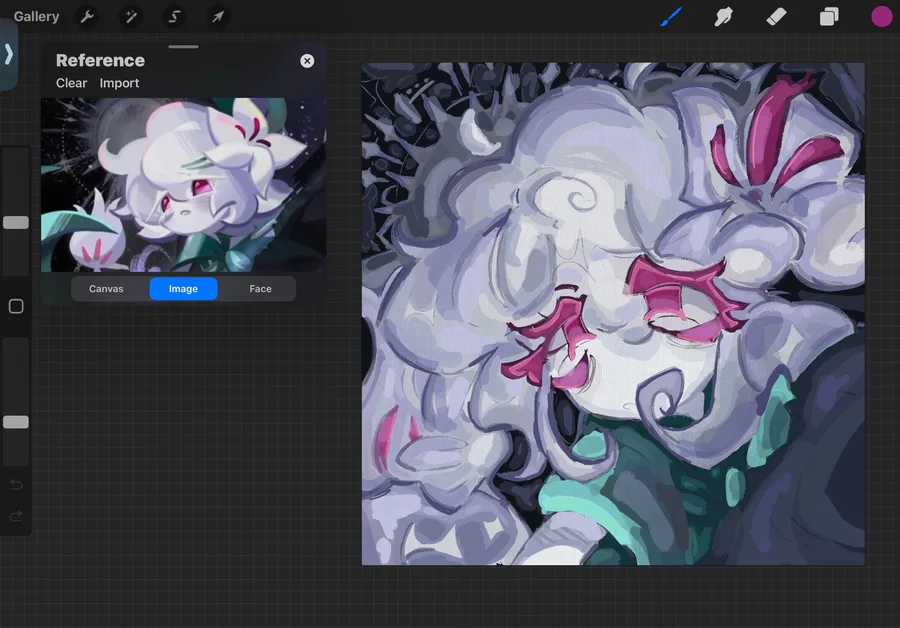Switch reference source to Face
900x628 pixels.
point(260,289)
